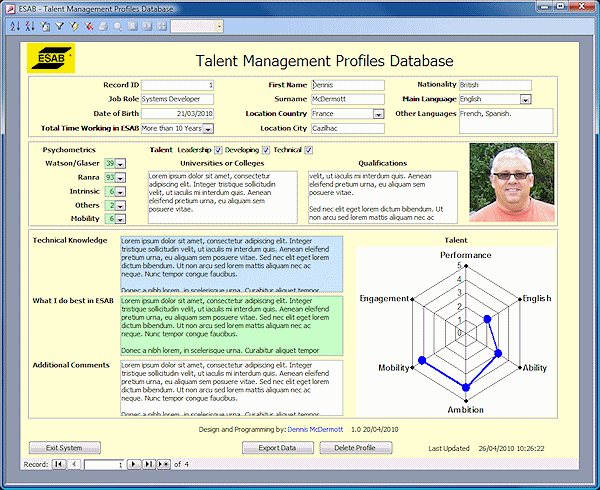Click the What I do best green text area
This screenshot has height=490, width=600.
[232, 326]
